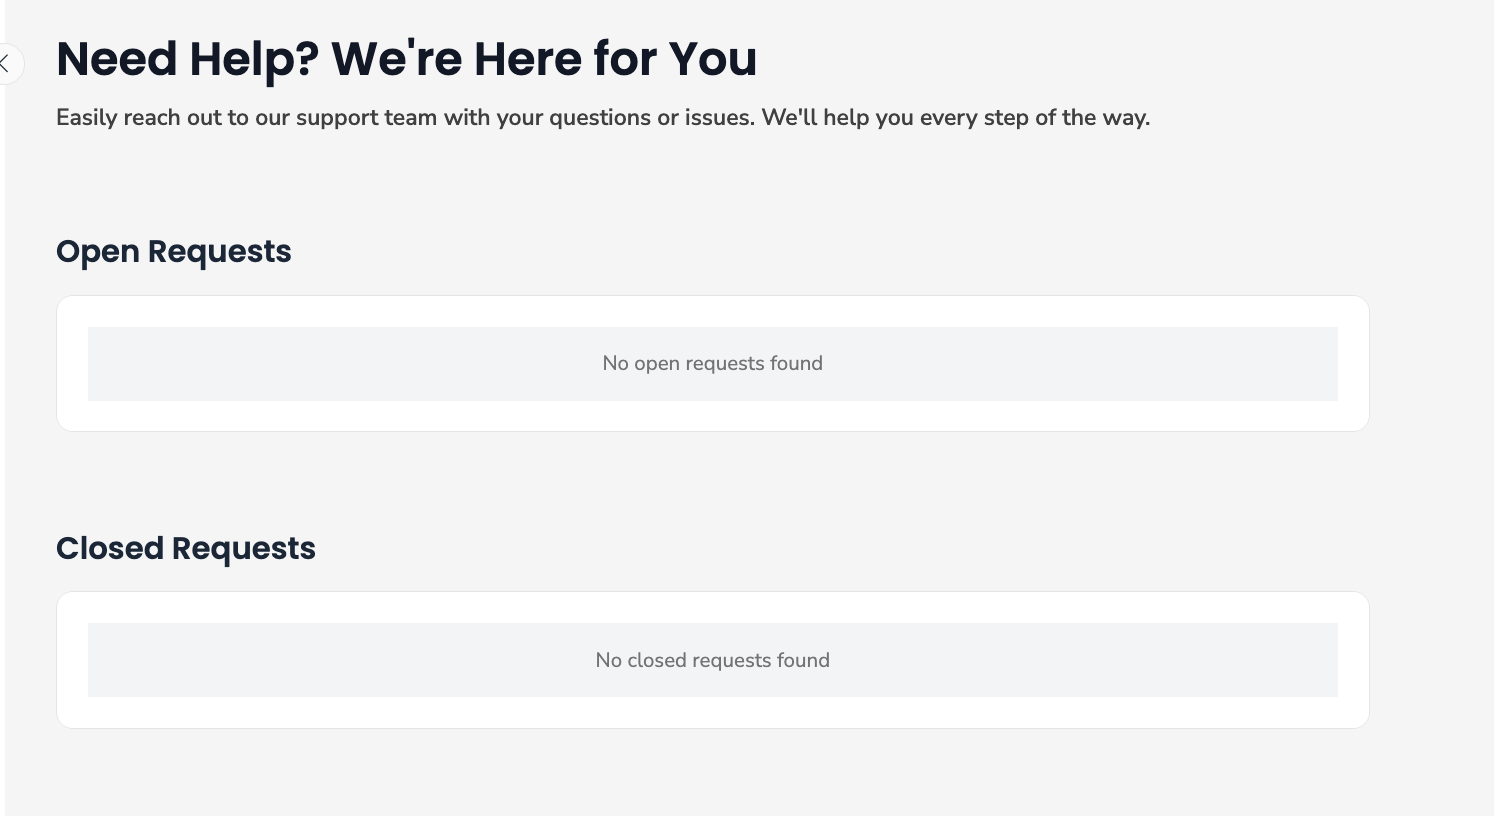Click the word "Help?" in page title
The height and width of the screenshot is (816, 1494).
[x=254, y=59]
